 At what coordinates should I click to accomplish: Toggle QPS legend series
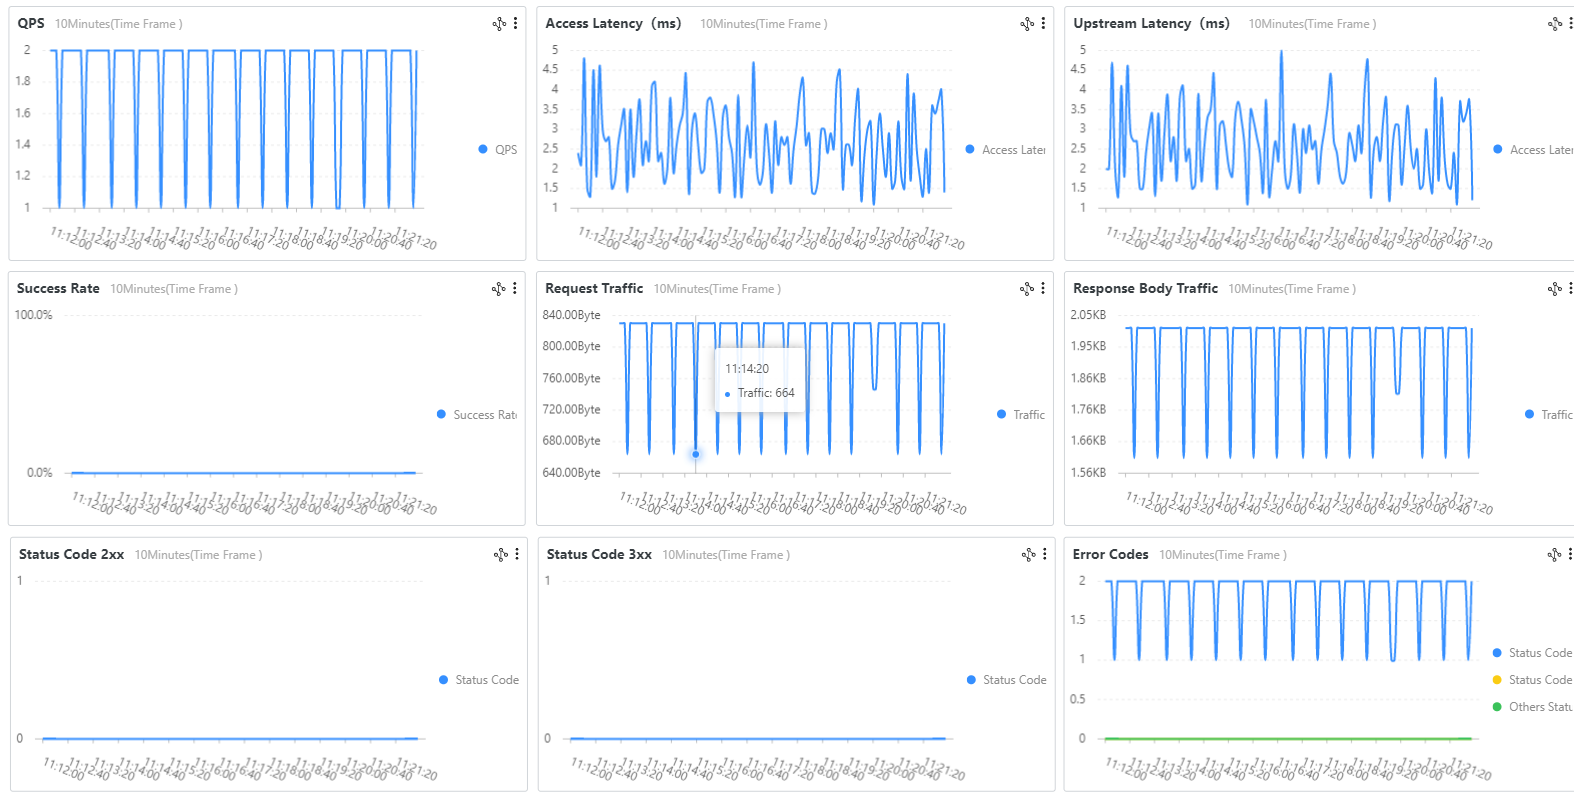(498, 149)
